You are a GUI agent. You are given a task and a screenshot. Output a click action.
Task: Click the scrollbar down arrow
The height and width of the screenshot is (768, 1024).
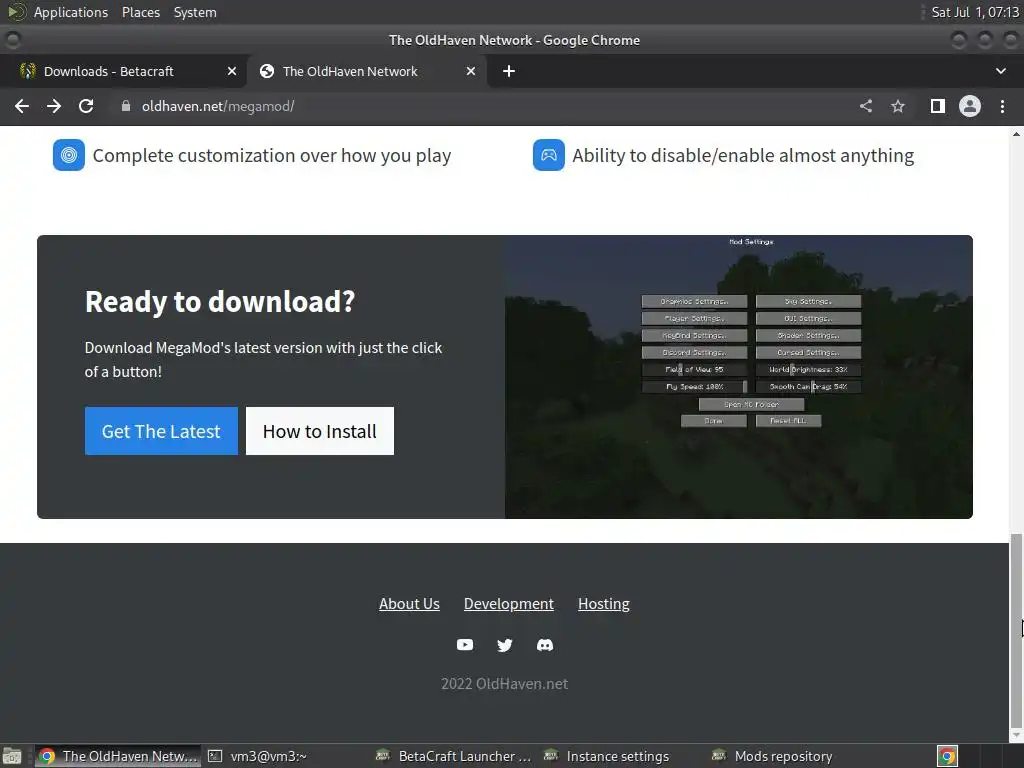pos(1016,737)
